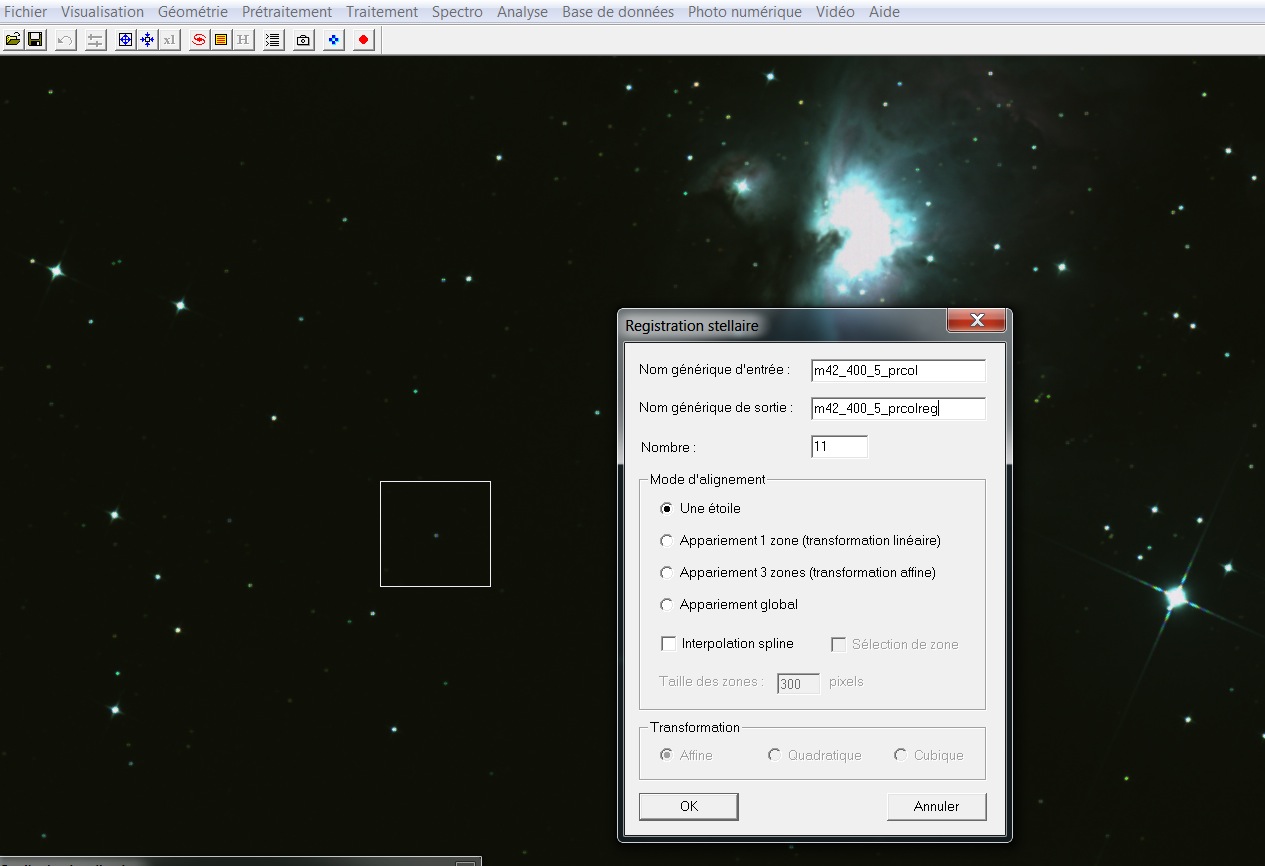Choose 'Appariement global' radio button
The image size is (1265, 866).
[x=667, y=605]
